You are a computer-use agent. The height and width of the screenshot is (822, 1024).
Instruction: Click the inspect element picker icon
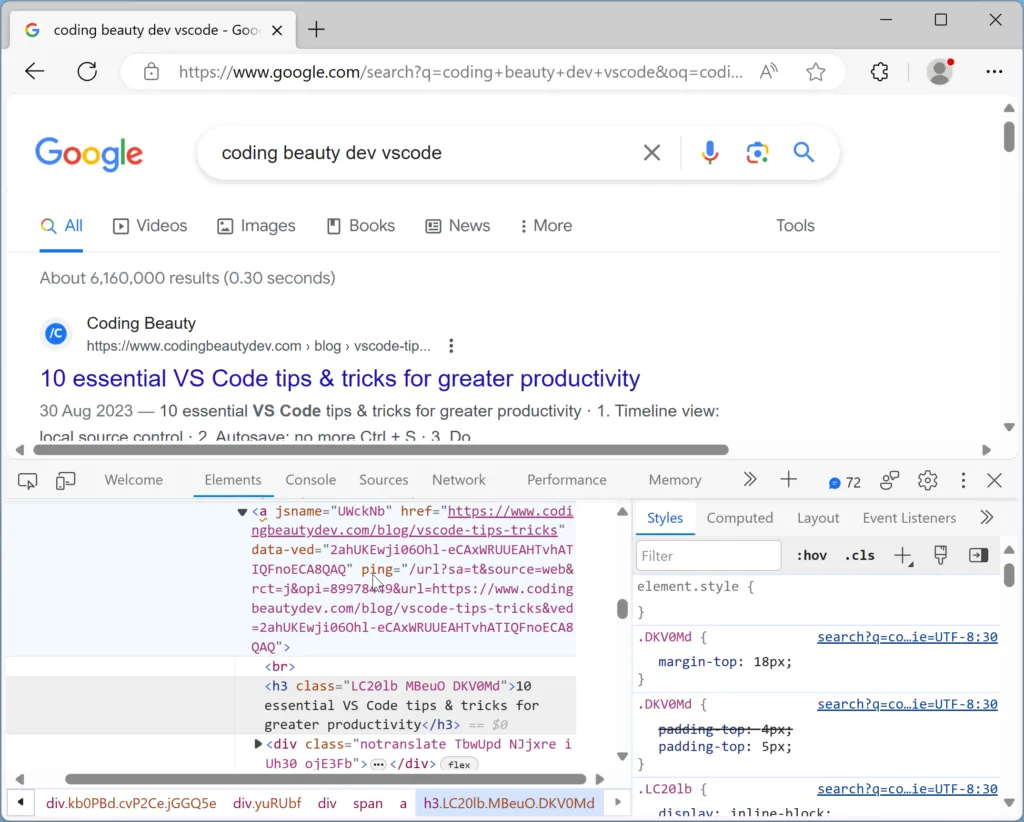(x=27, y=481)
